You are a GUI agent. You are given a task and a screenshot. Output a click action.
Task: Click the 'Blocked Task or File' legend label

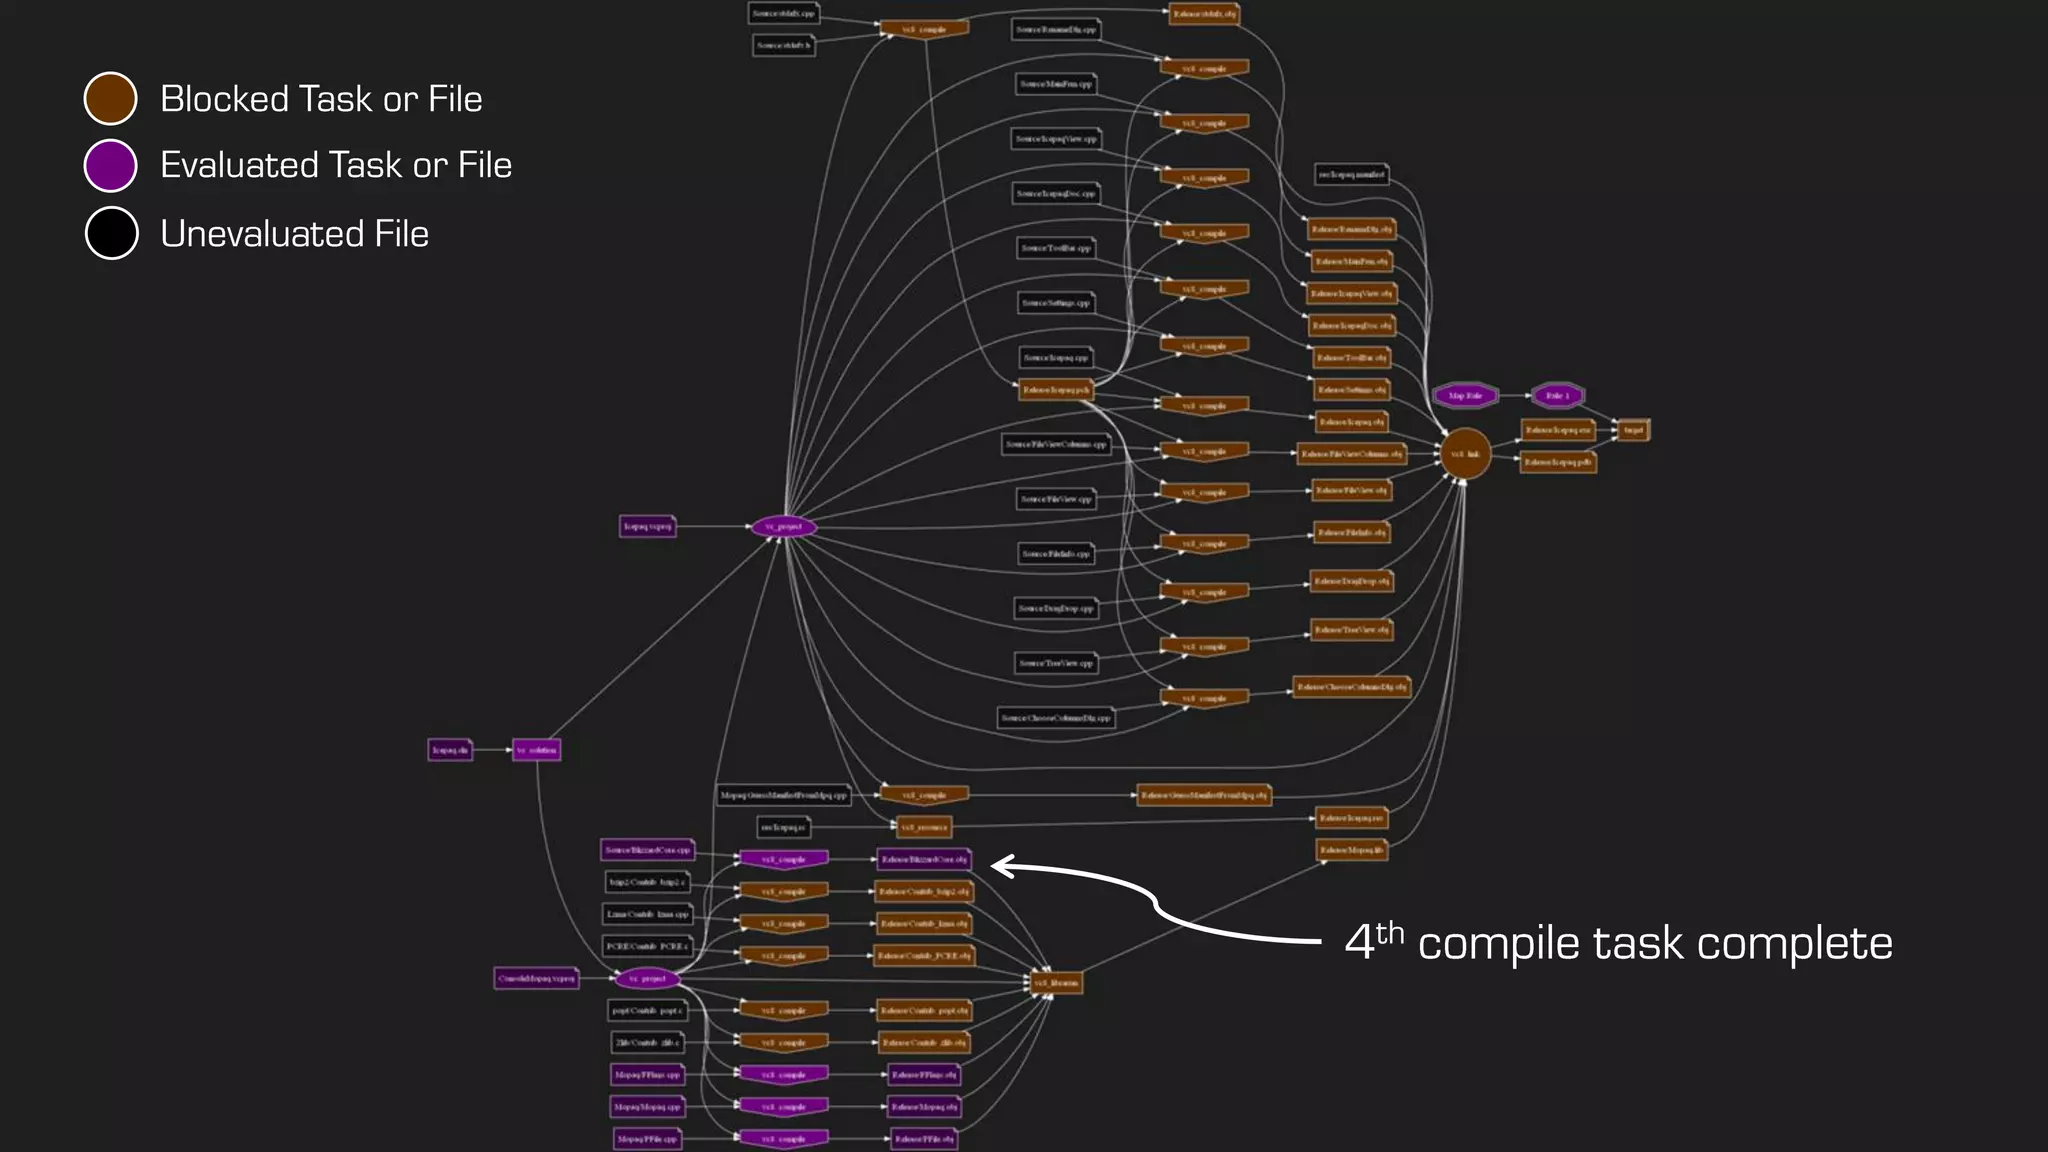click(321, 99)
